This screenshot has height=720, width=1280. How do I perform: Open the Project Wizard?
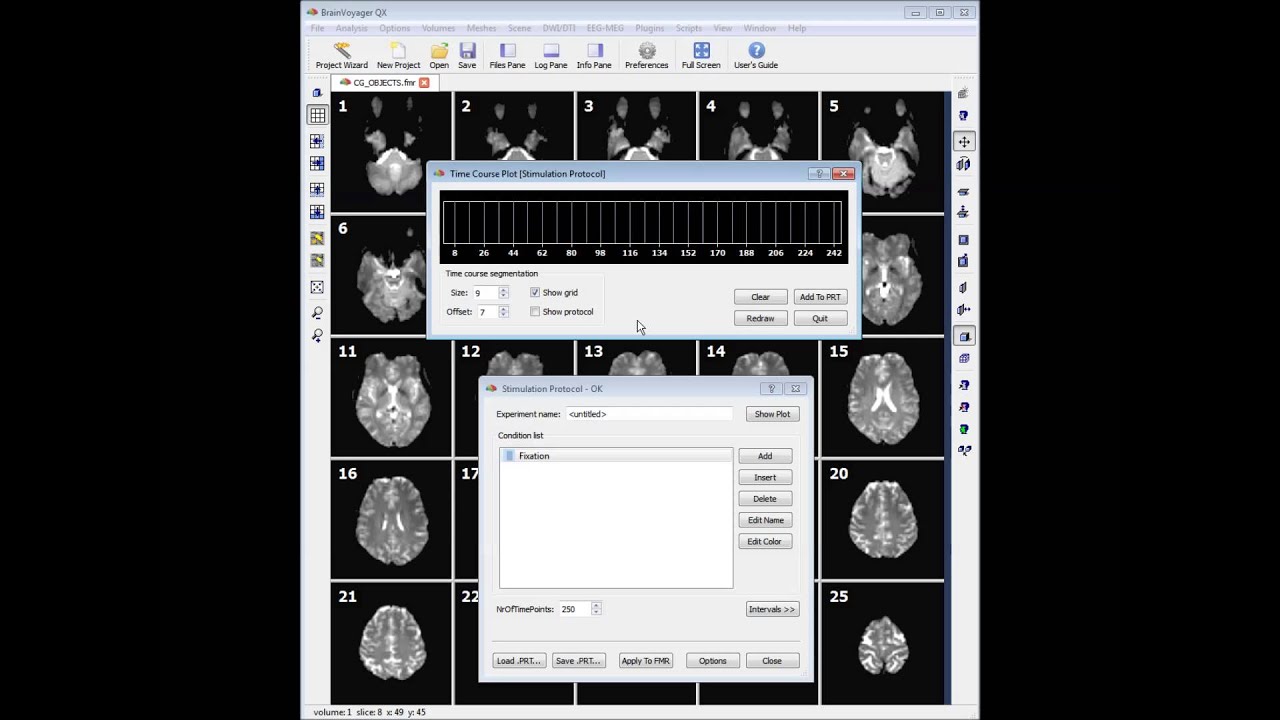pyautogui.click(x=342, y=56)
